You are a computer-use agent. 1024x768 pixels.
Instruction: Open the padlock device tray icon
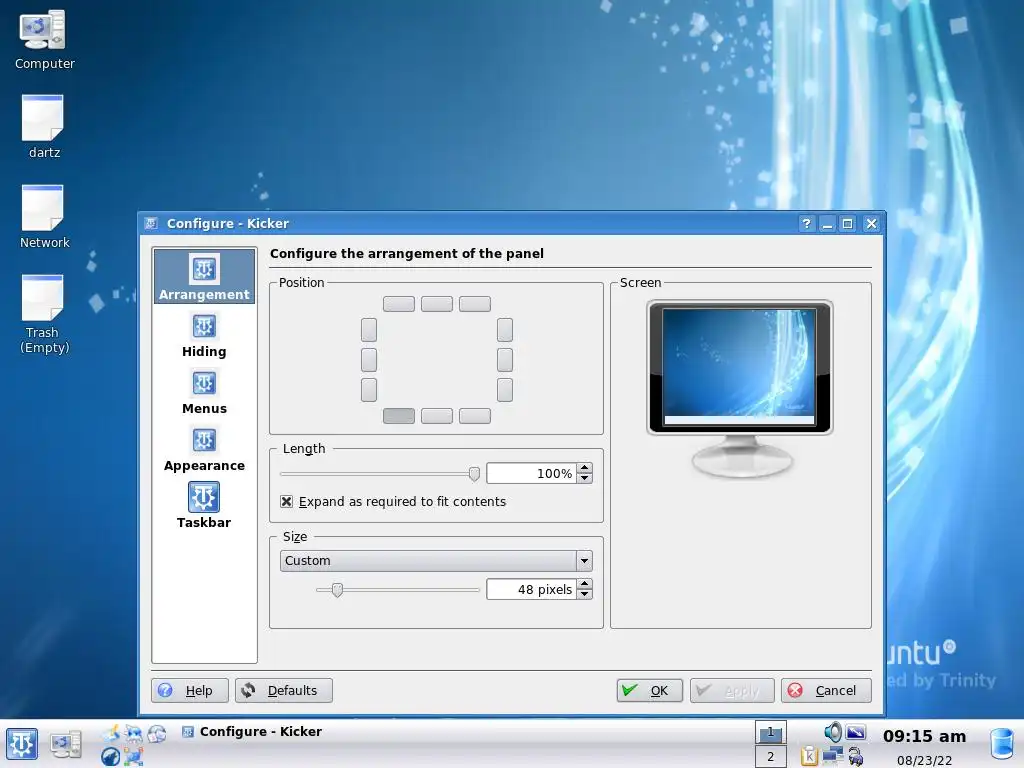(x=856, y=756)
